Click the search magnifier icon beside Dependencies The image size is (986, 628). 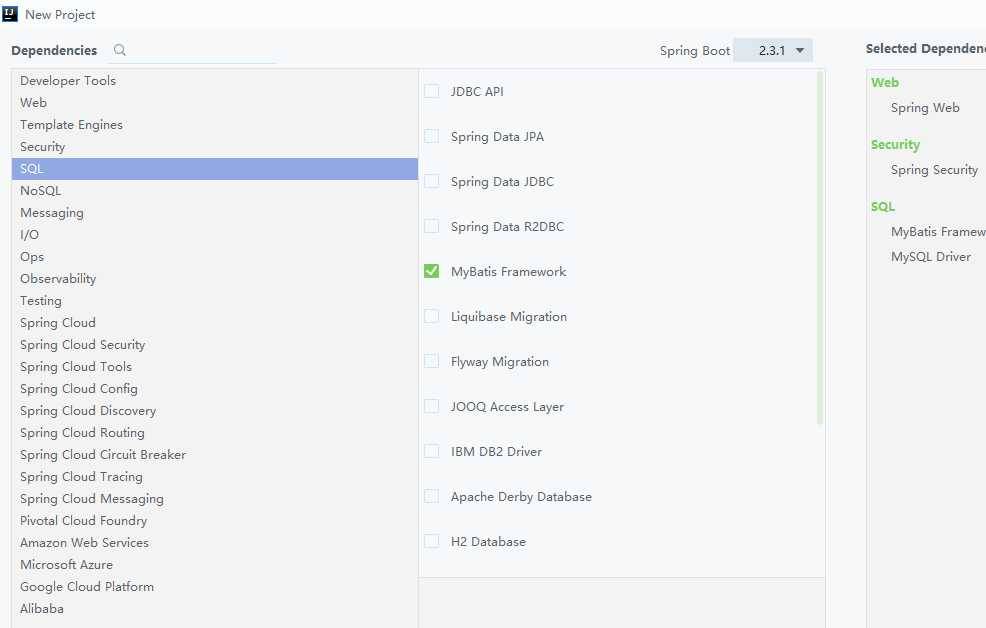tap(120, 50)
